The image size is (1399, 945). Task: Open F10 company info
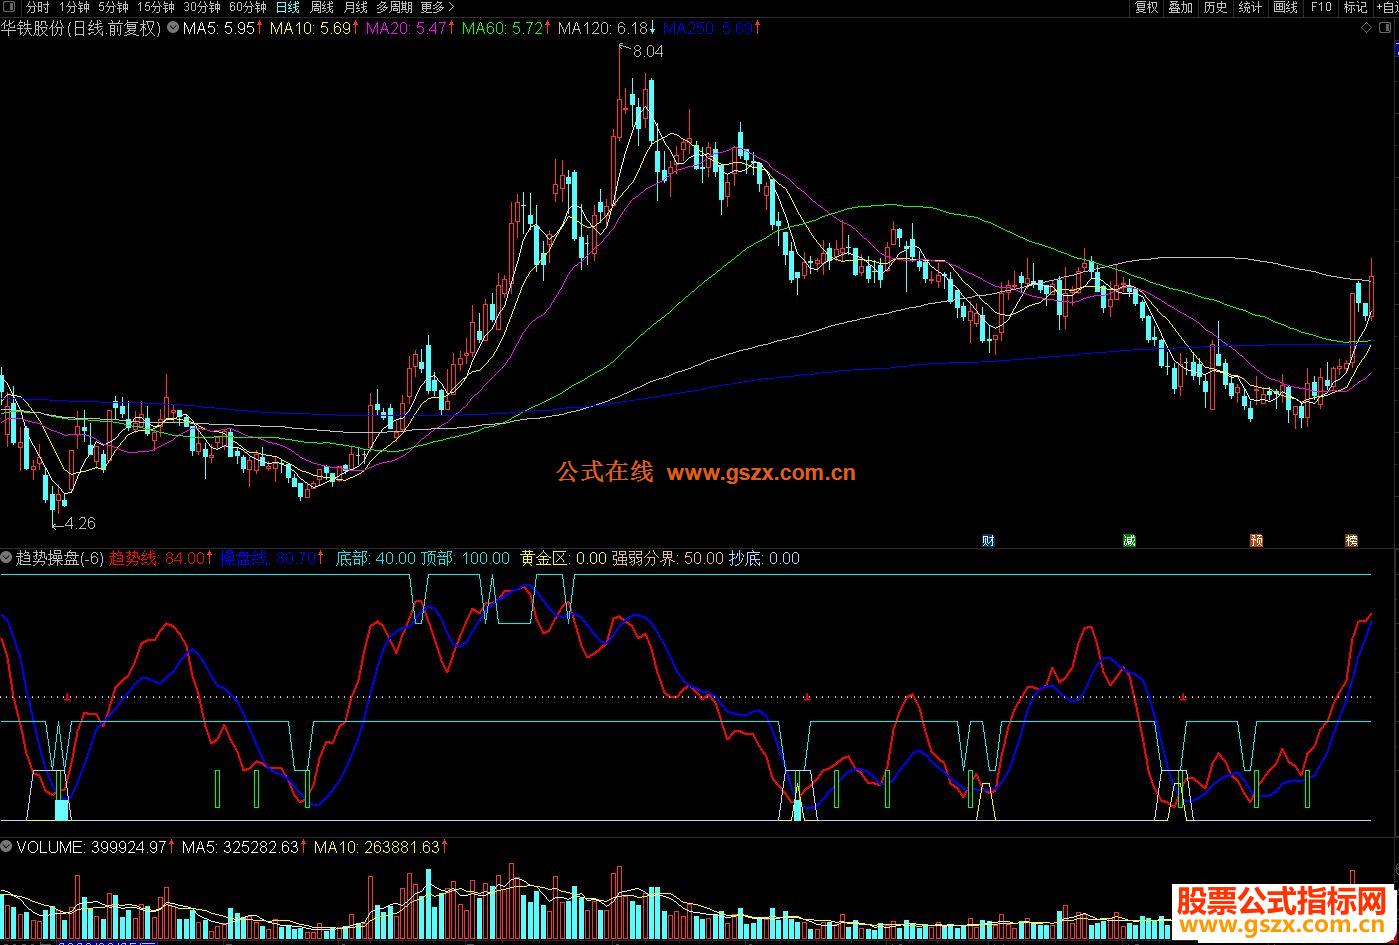coord(1321,7)
